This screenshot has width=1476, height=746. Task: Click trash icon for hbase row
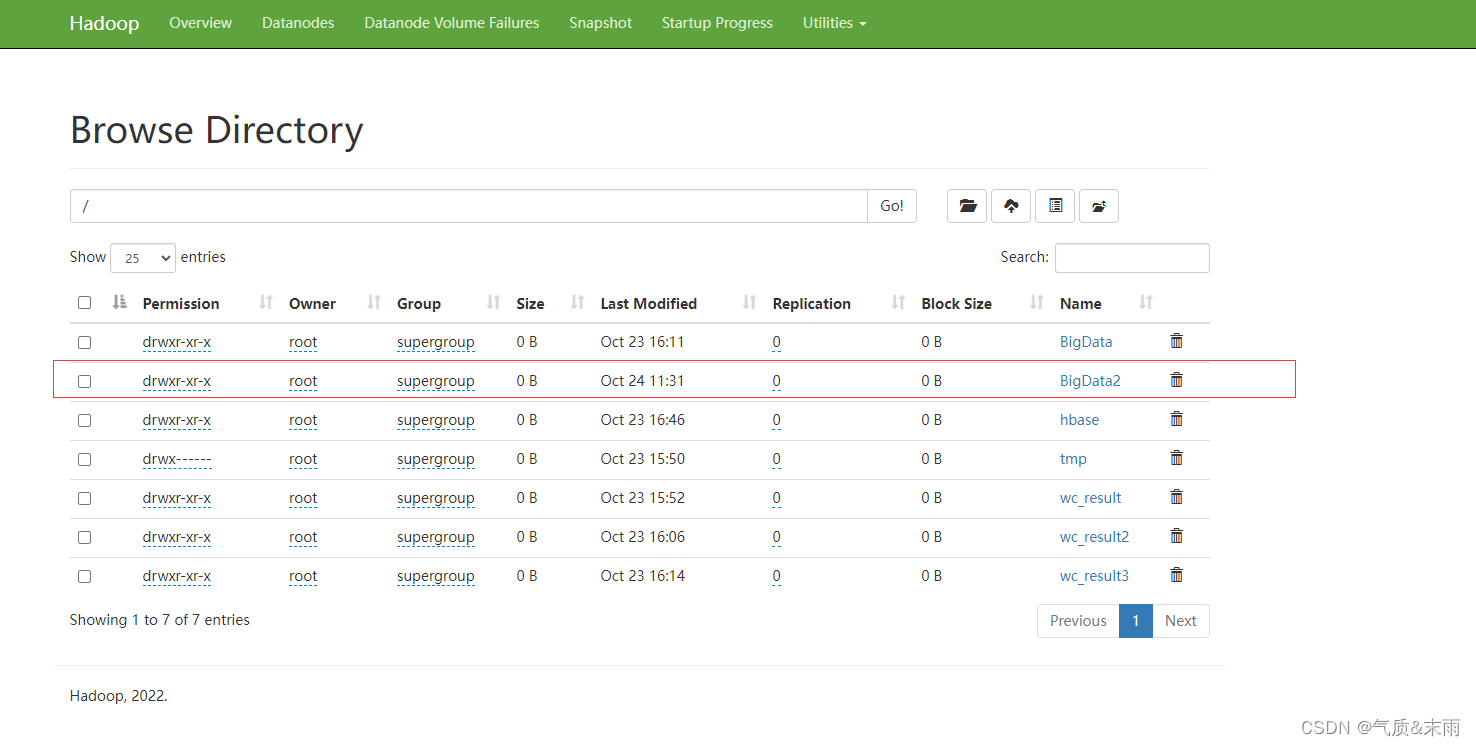coord(1177,419)
